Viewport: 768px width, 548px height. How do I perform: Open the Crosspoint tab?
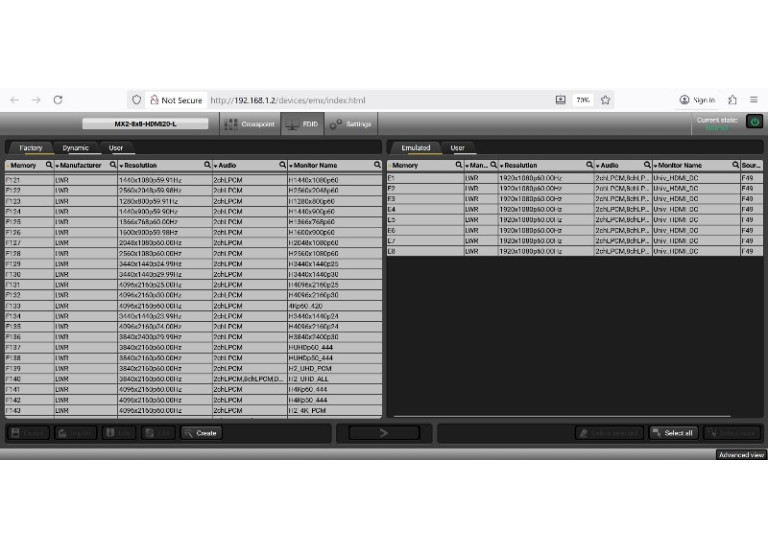pyautogui.click(x=250, y=124)
